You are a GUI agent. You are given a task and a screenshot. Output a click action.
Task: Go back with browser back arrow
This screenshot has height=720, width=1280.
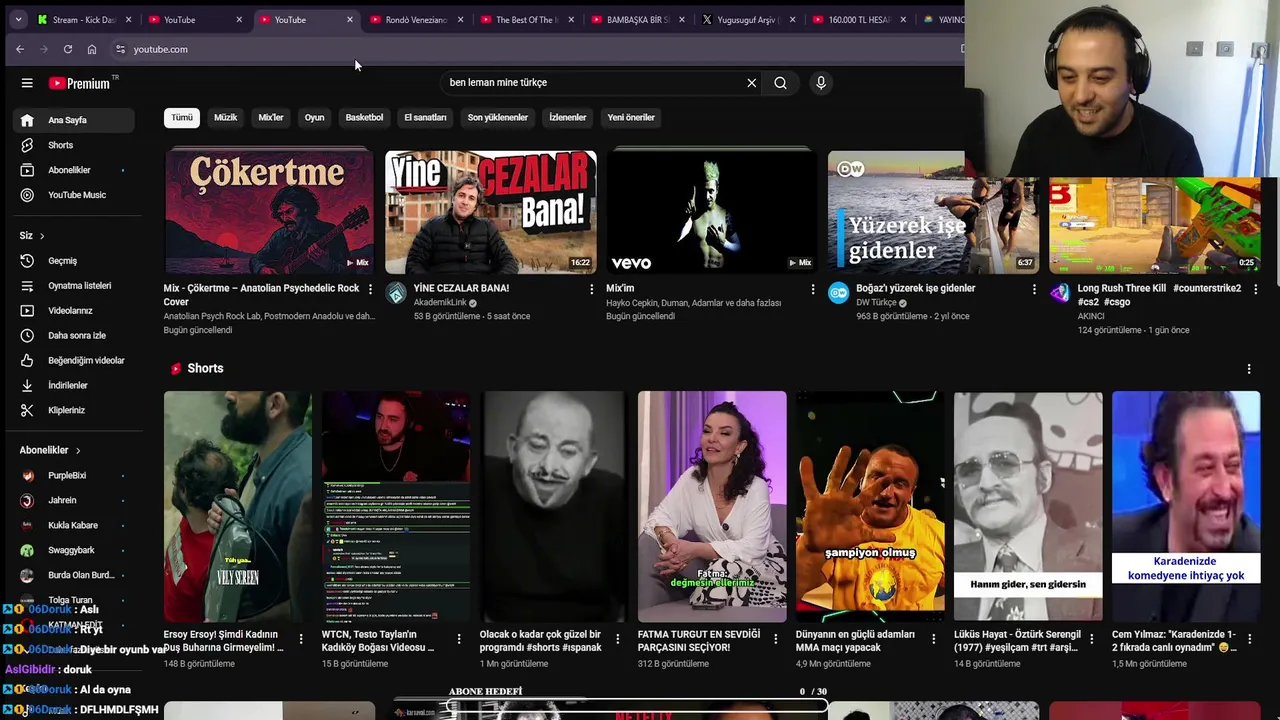coord(20,49)
